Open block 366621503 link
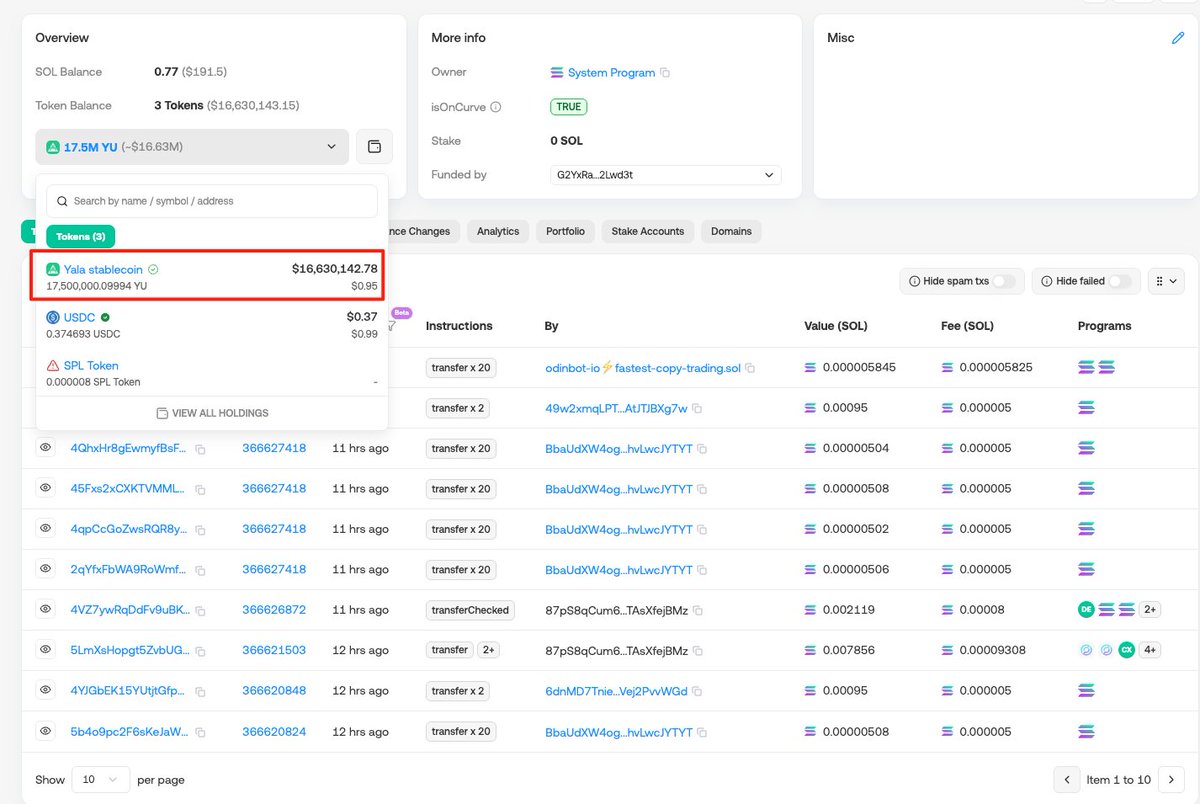The width and height of the screenshot is (1200, 804). click(x=274, y=650)
